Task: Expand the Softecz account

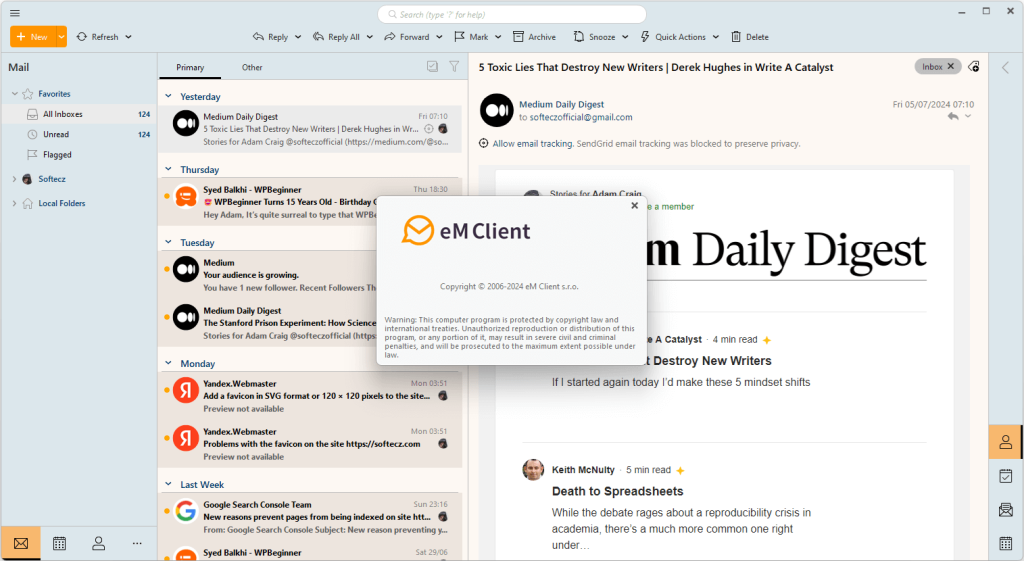Action: [14, 179]
